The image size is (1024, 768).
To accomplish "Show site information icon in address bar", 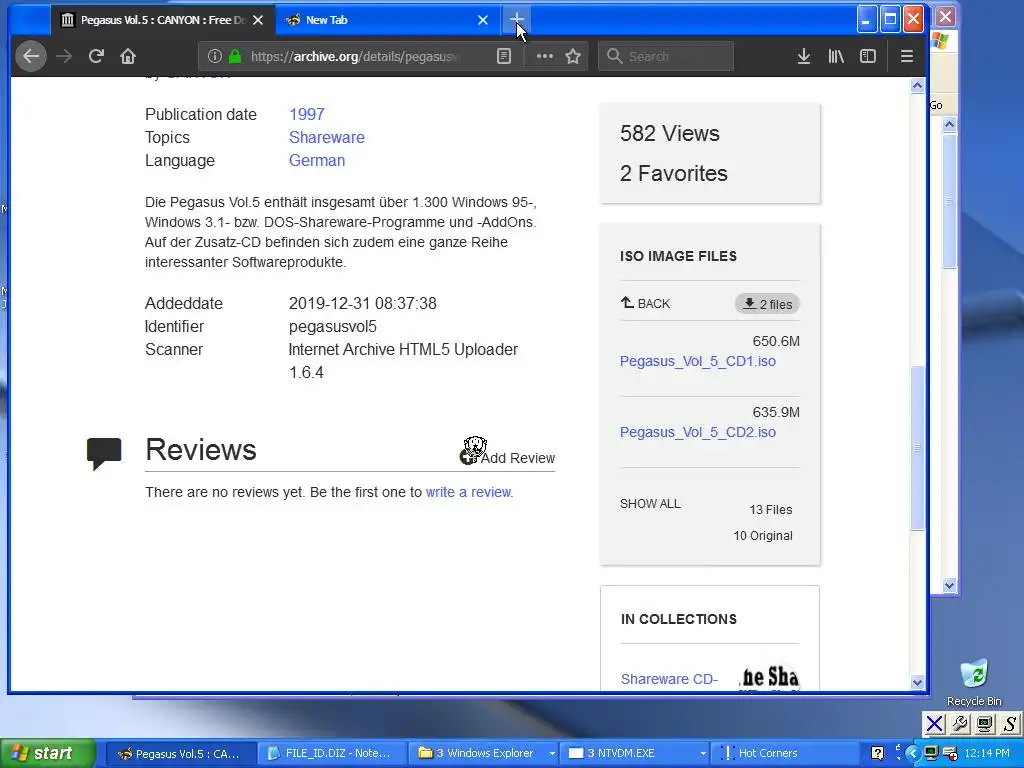I will (214, 56).
